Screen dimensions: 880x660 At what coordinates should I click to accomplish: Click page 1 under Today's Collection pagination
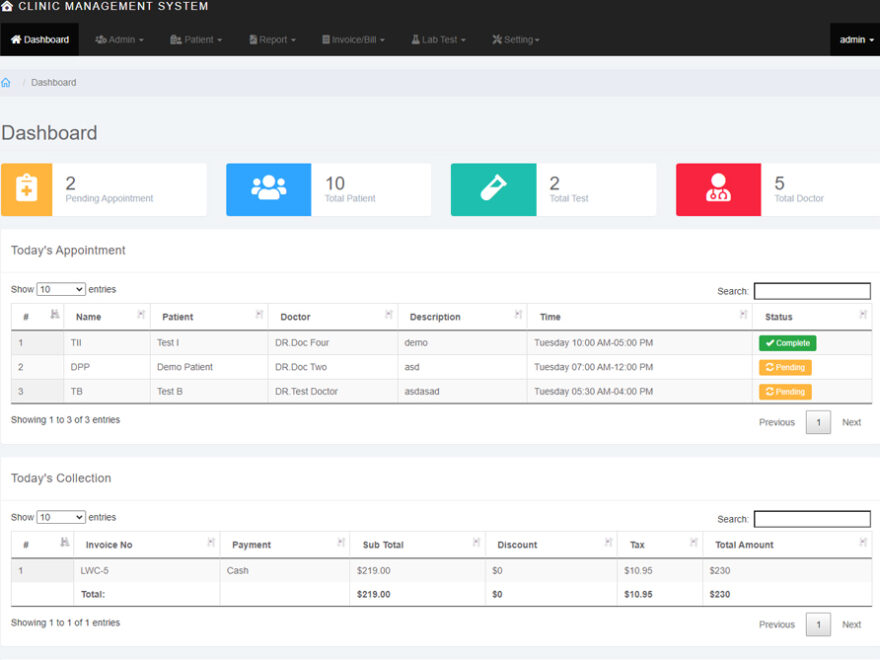point(818,624)
